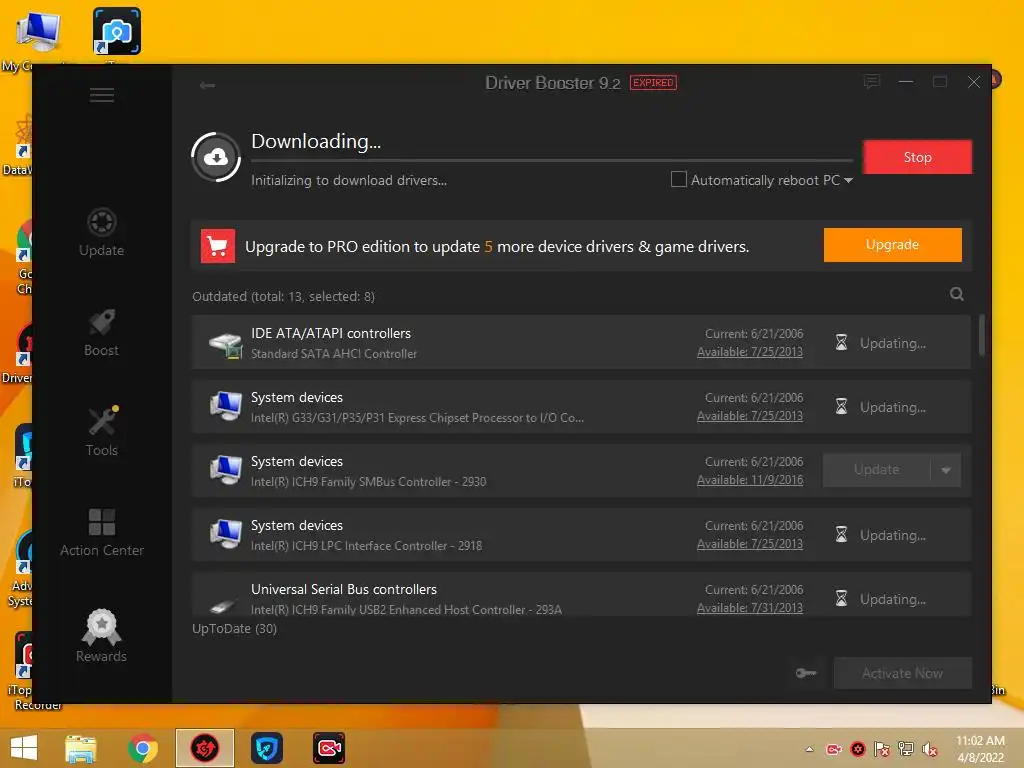Click the orange Upgrade button

click(x=892, y=245)
